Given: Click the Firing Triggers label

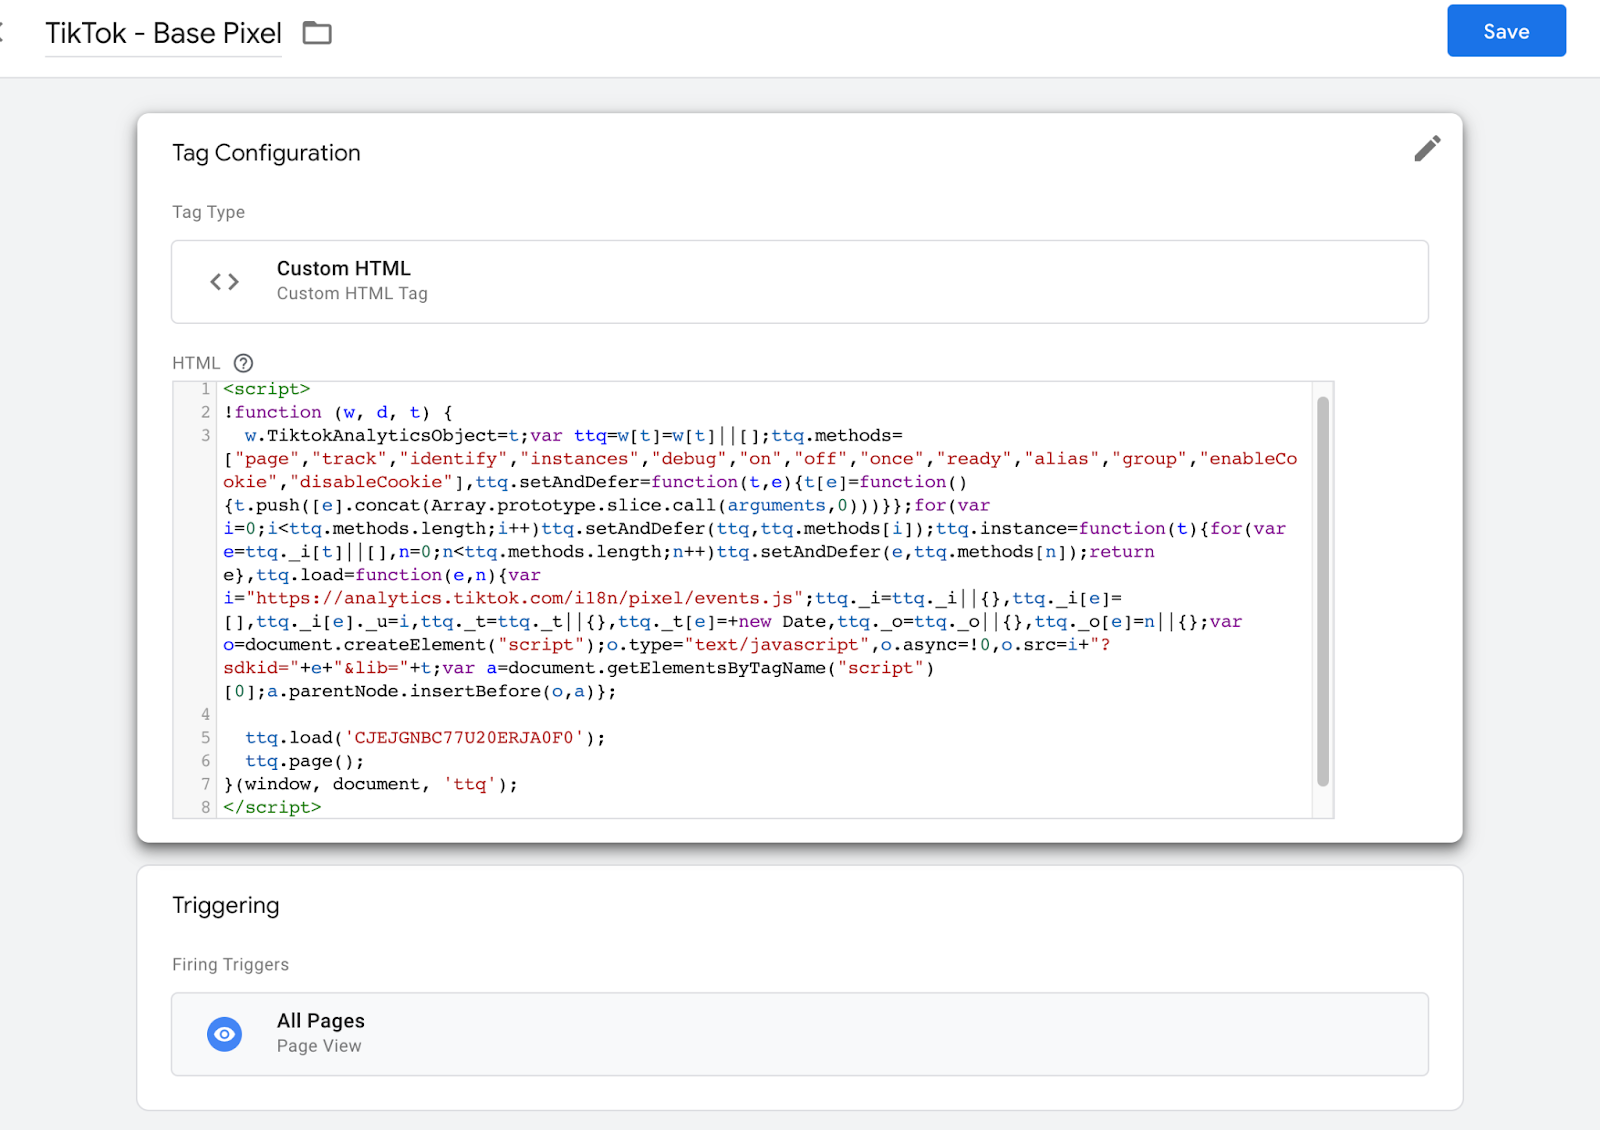Looking at the screenshot, I should pyautogui.click(x=230, y=964).
